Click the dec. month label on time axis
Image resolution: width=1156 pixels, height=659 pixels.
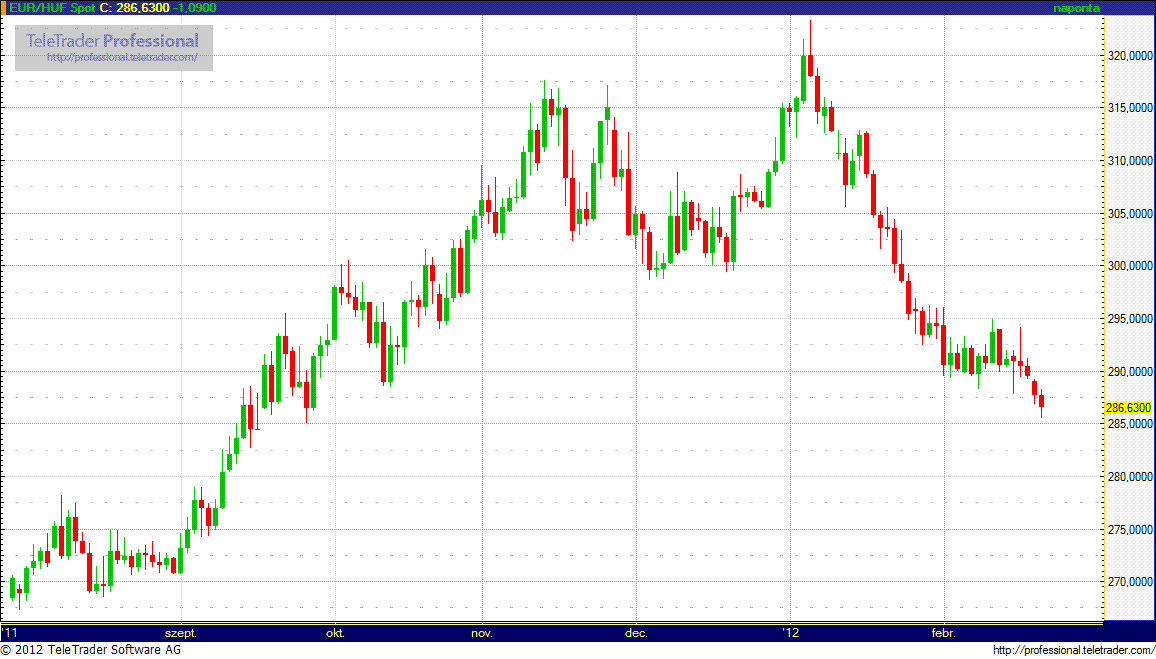[636, 632]
